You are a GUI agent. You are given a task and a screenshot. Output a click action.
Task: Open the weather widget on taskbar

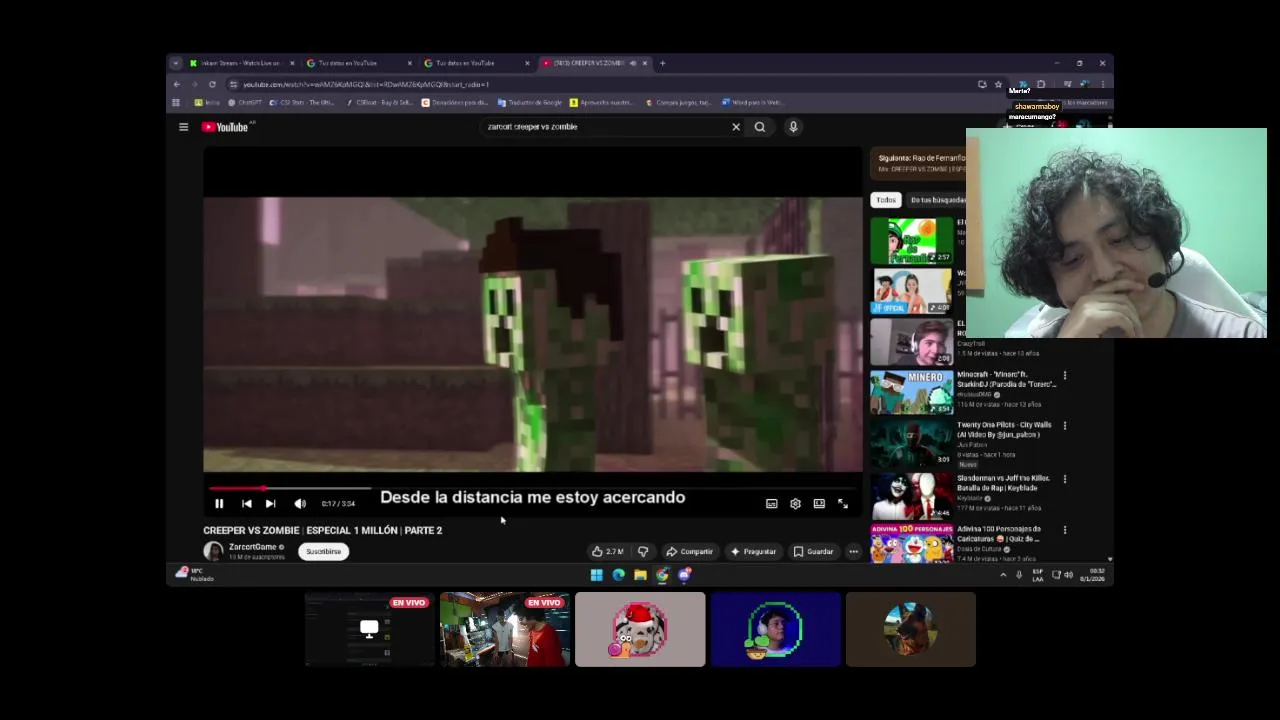[x=195, y=574]
